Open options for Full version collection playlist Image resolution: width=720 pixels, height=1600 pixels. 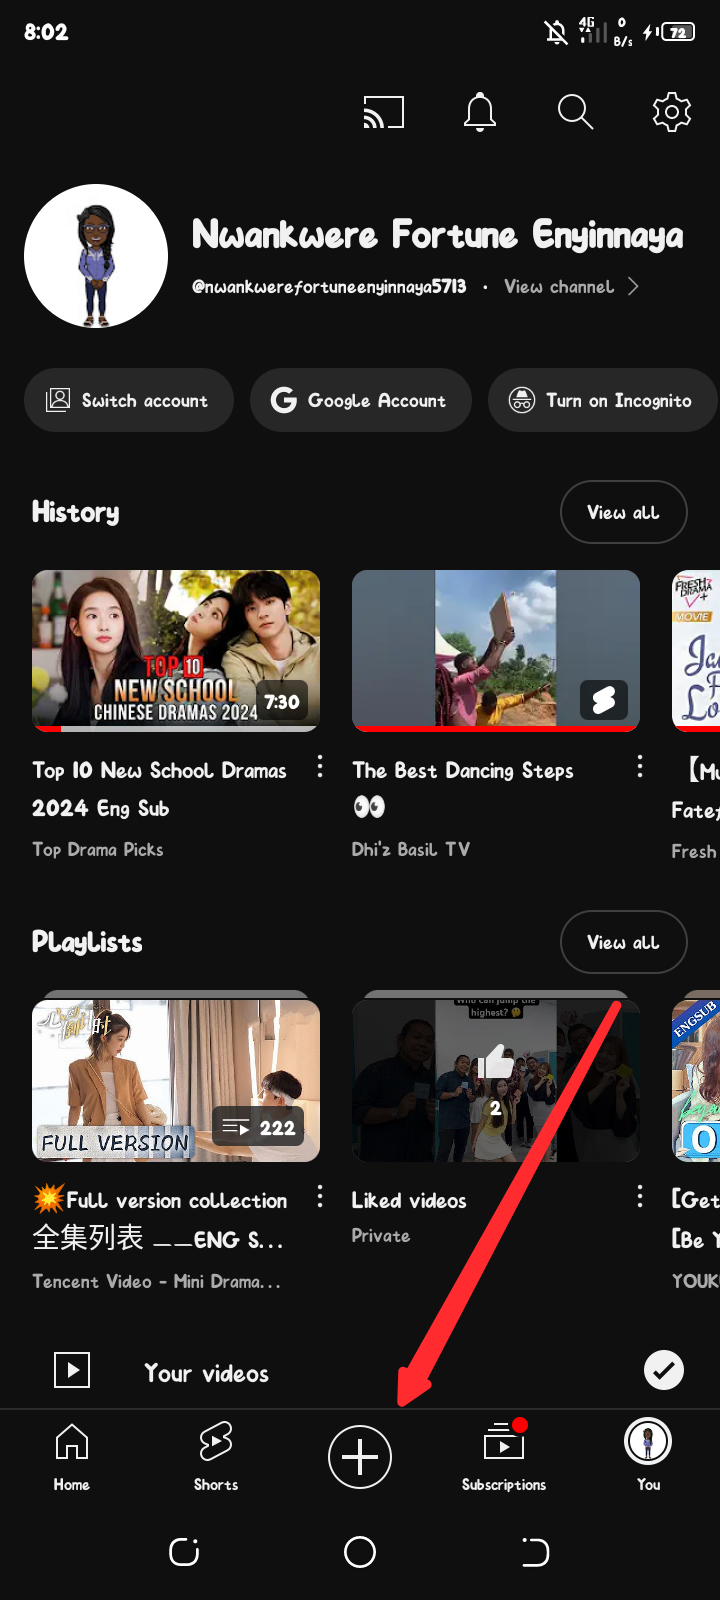coord(320,1197)
